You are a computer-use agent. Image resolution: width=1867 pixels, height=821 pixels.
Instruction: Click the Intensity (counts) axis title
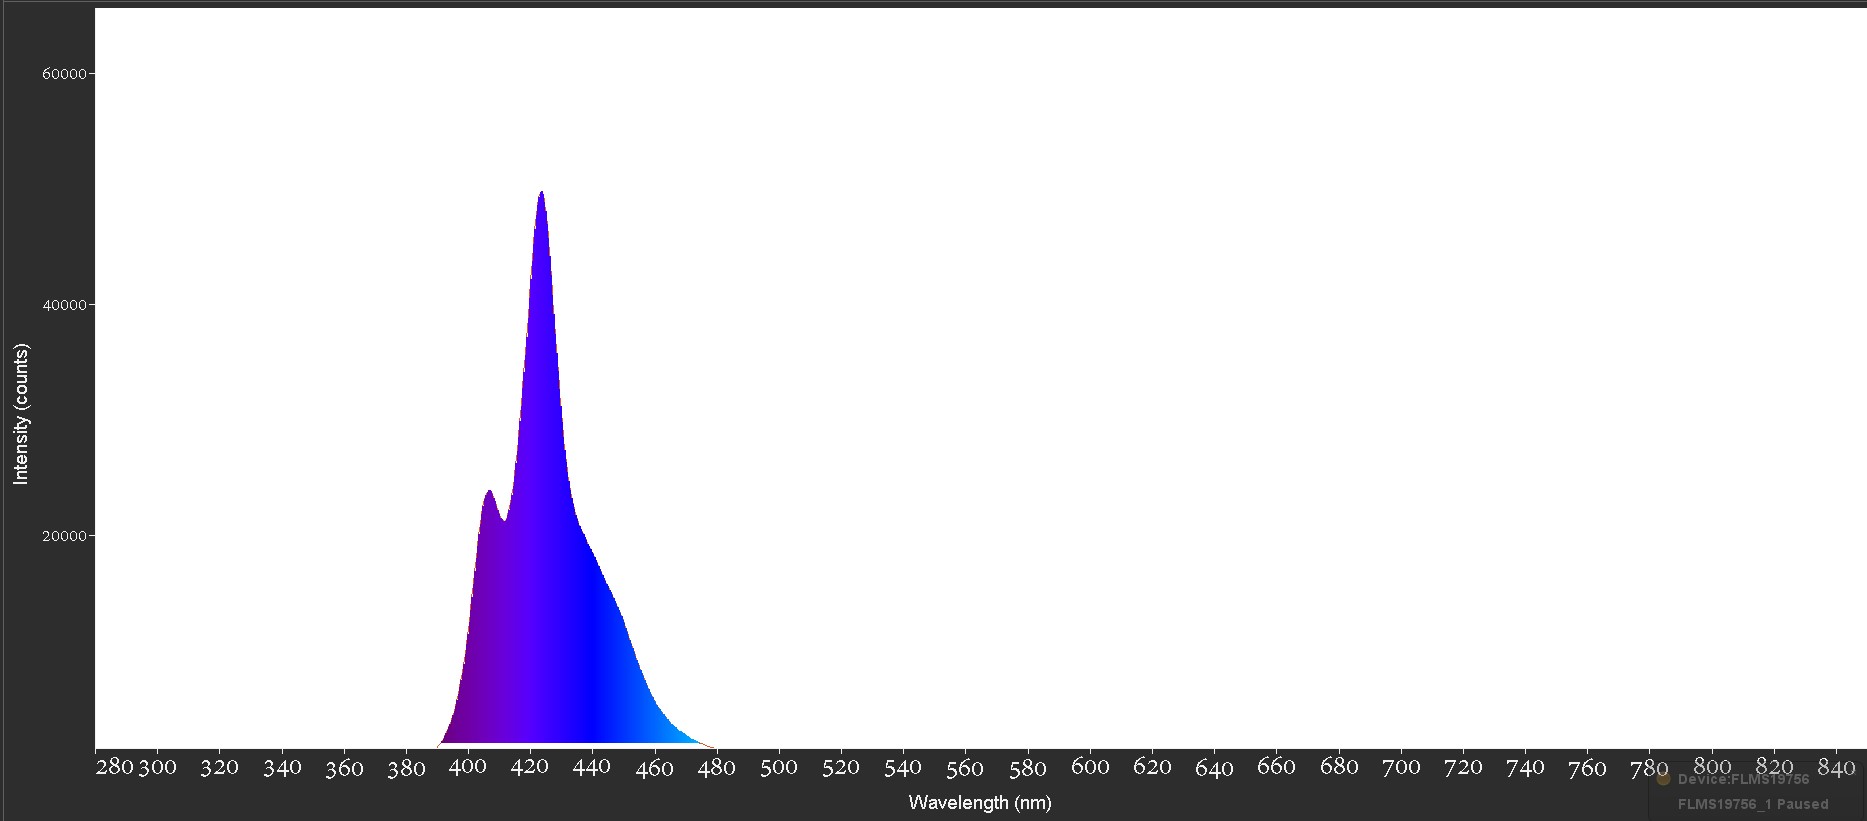(21, 414)
